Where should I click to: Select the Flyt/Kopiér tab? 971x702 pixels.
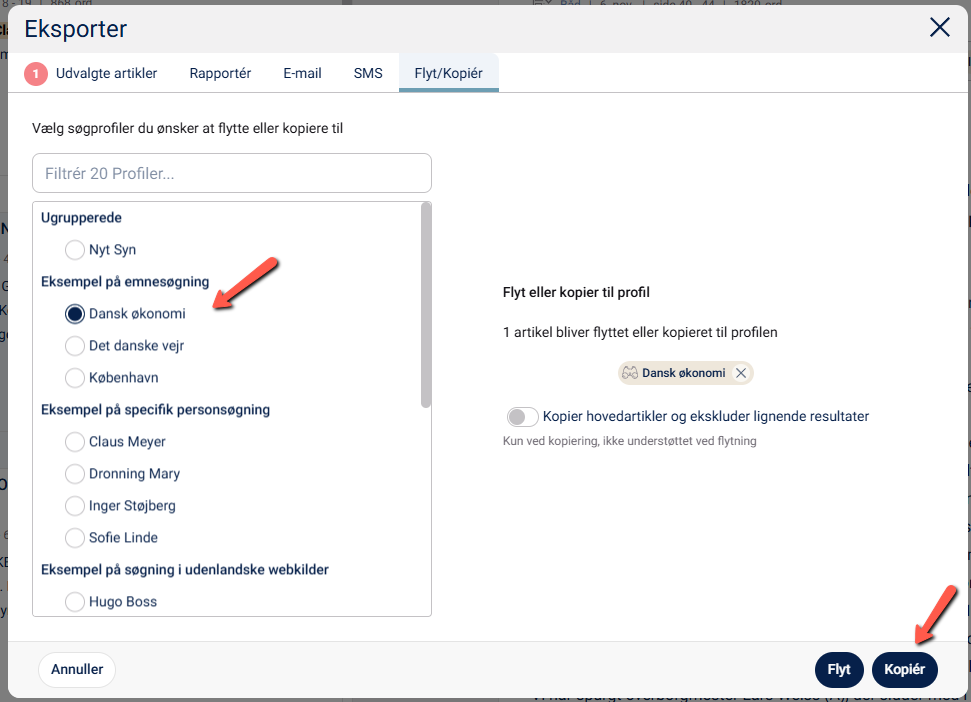pyautogui.click(x=448, y=73)
